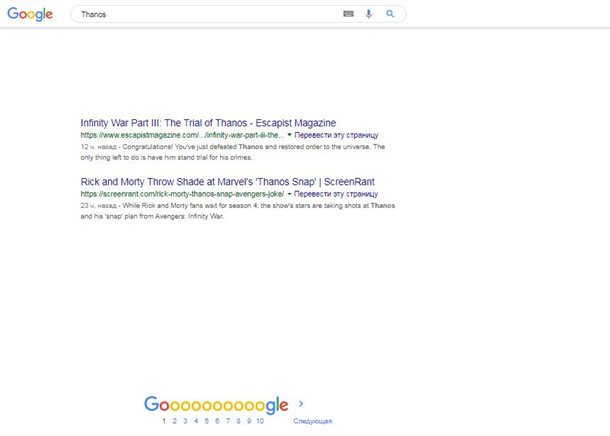
Task: Expand dropdown arrow next to escapistmagazine URL
Action: 289,135
